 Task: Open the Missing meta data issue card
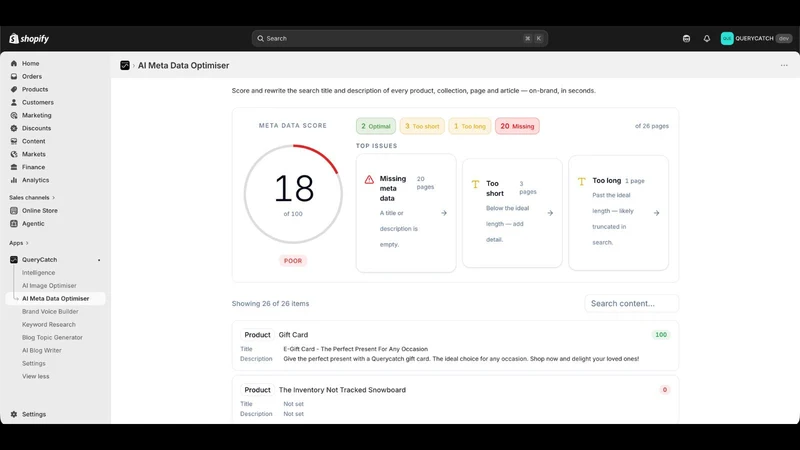pyautogui.click(x=406, y=213)
